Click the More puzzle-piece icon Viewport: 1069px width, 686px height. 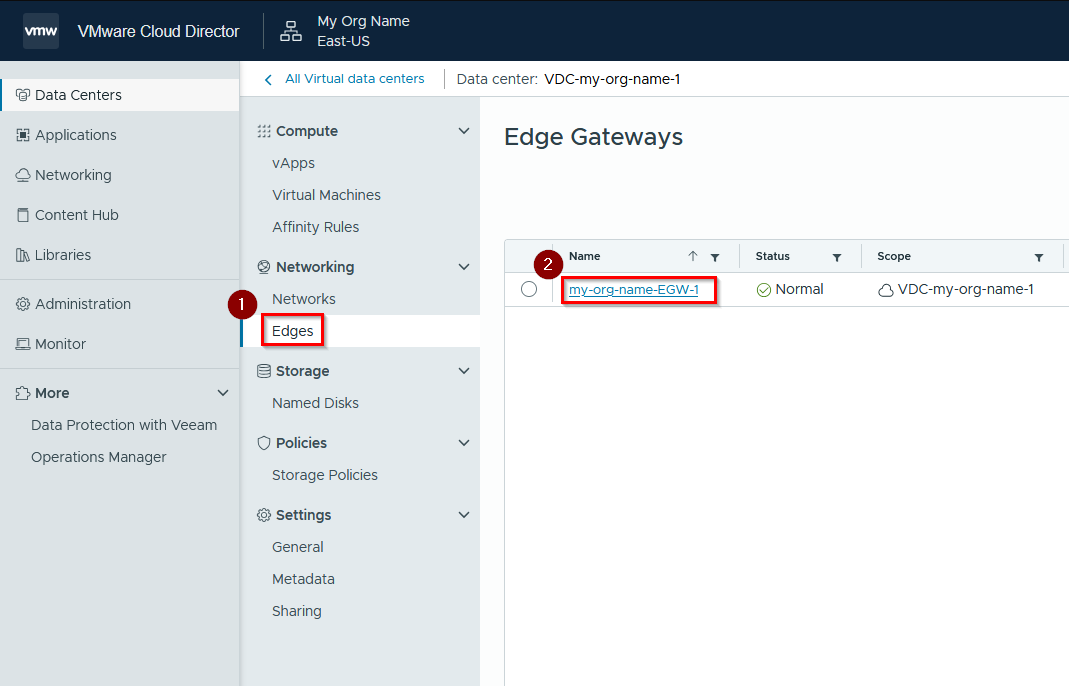tap(22, 393)
